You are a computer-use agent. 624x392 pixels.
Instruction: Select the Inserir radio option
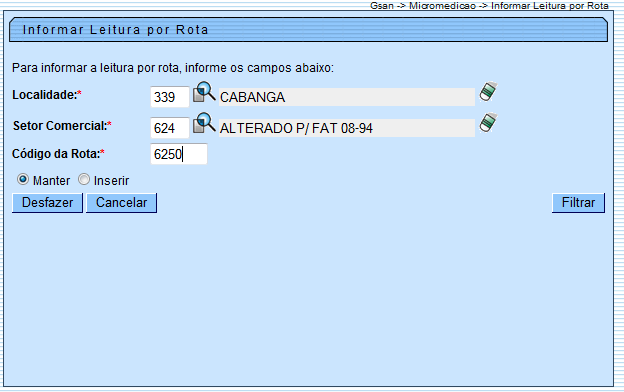point(84,179)
